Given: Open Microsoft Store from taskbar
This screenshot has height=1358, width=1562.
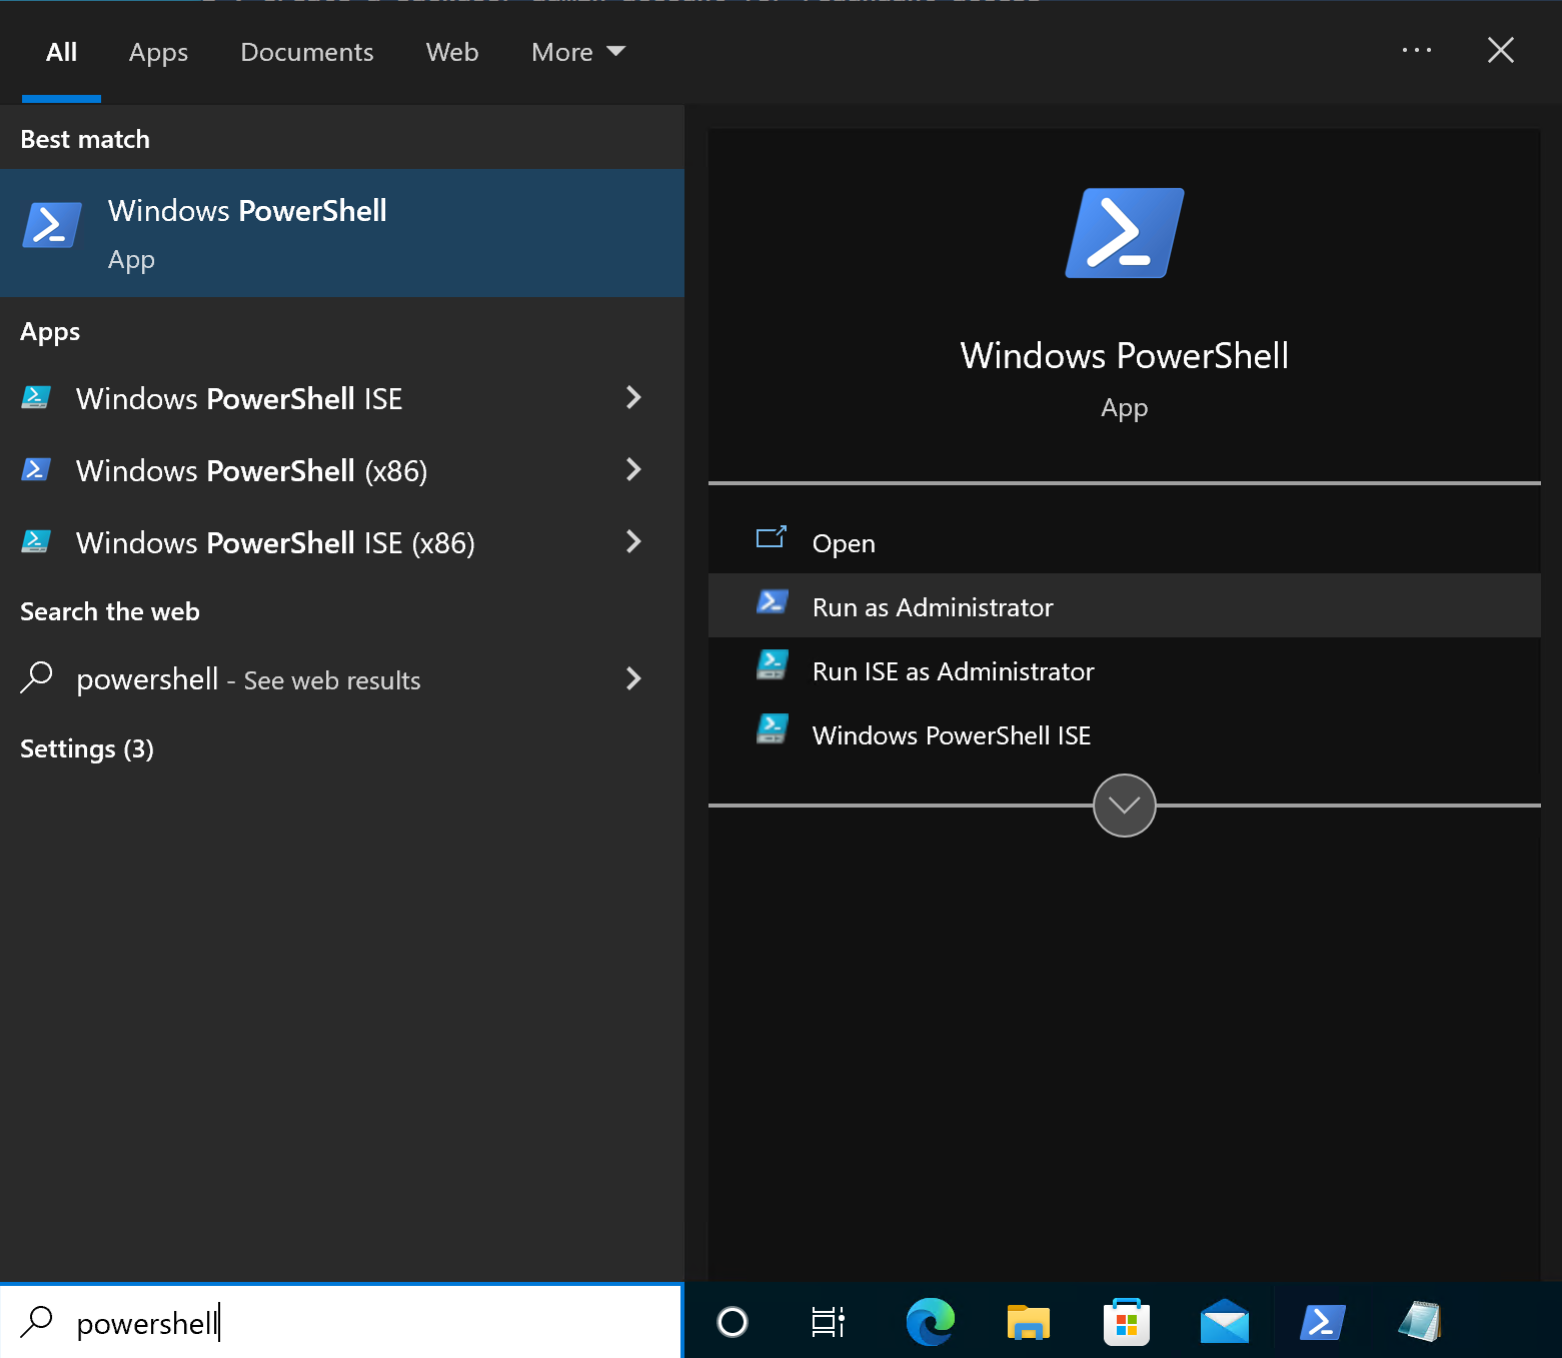Looking at the screenshot, I should tap(1127, 1321).
